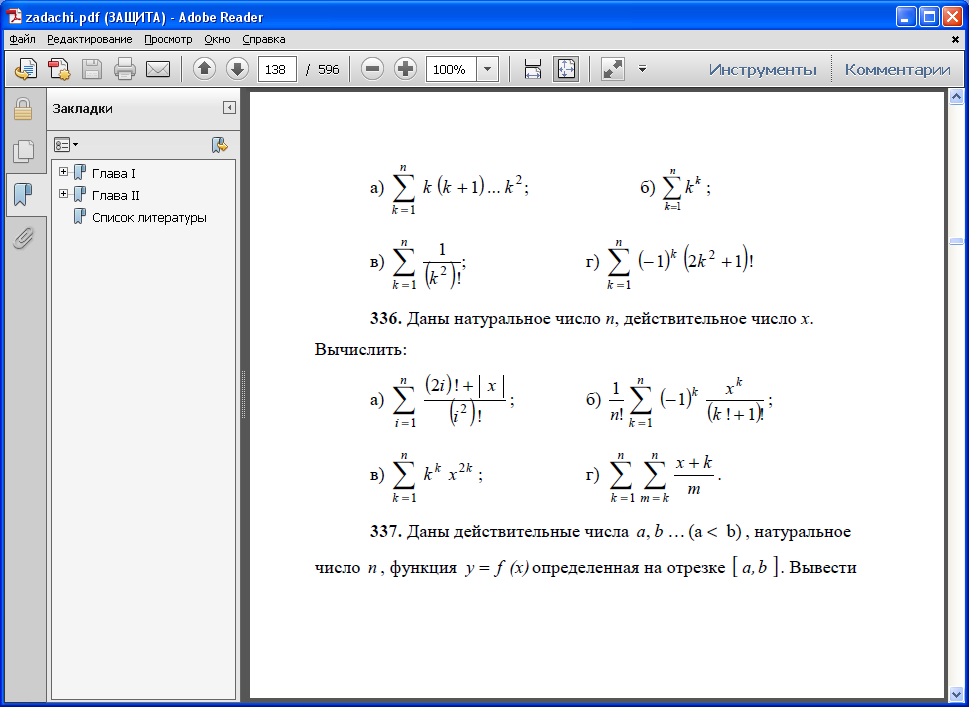969x707 pixels.
Task: Open the attachments paperclip panel
Action: [x=23, y=237]
